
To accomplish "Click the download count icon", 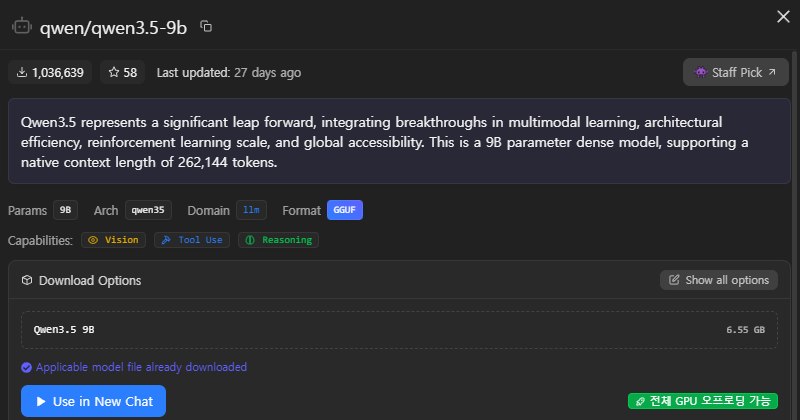I will [x=22, y=72].
